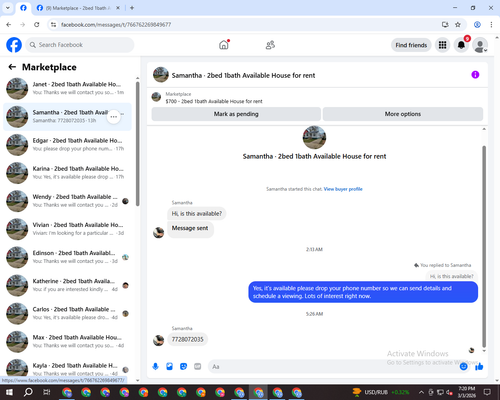
Task: Open a new browser tab
Action: (132, 8)
